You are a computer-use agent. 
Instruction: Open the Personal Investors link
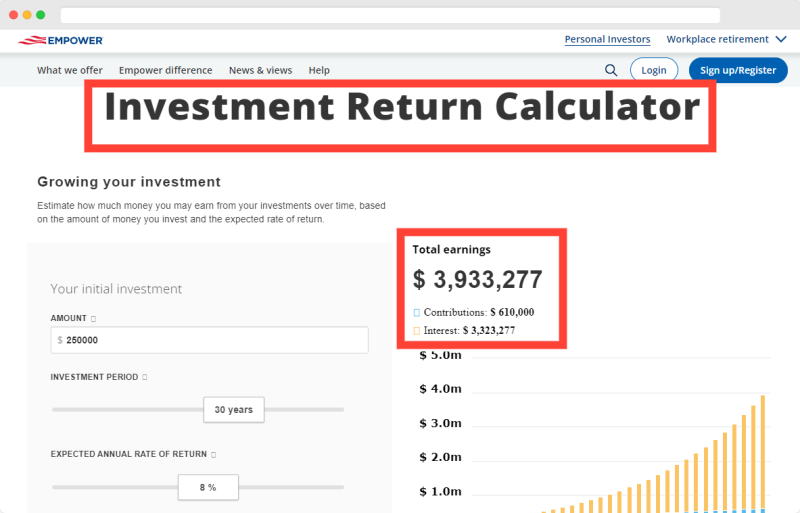click(607, 39)
